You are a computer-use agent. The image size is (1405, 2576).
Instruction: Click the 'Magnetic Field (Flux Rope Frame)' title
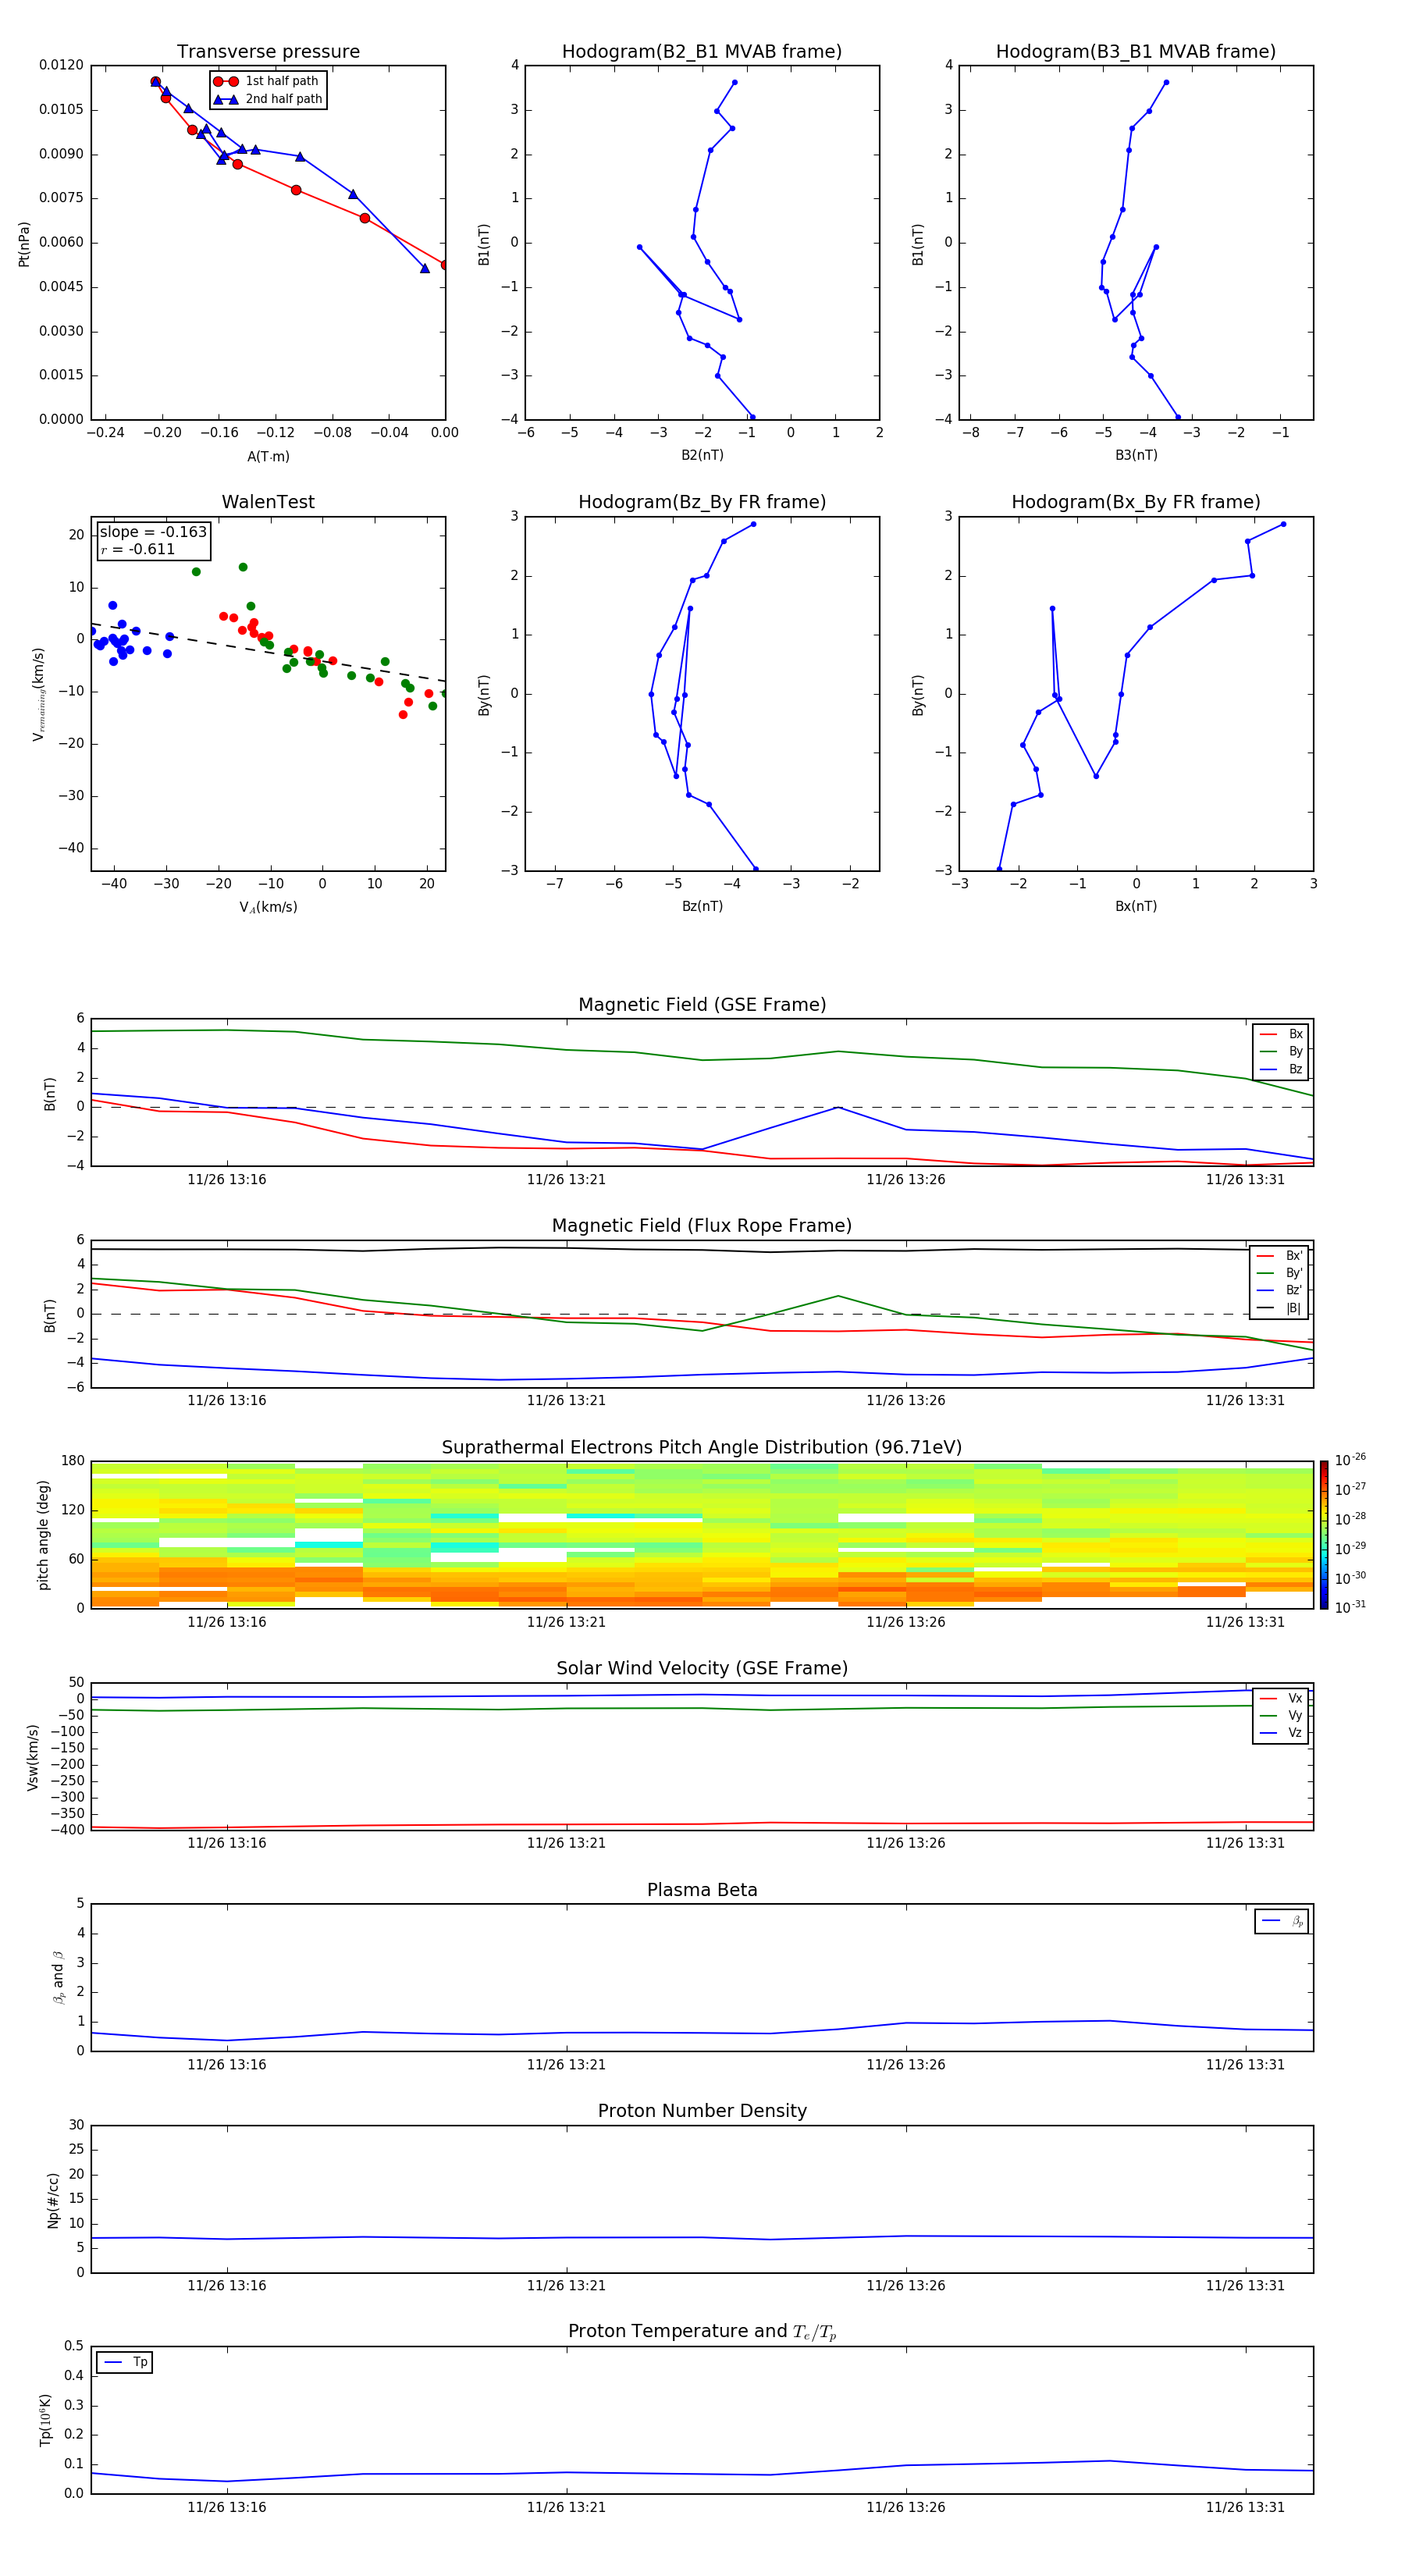tap(702, 1226)
